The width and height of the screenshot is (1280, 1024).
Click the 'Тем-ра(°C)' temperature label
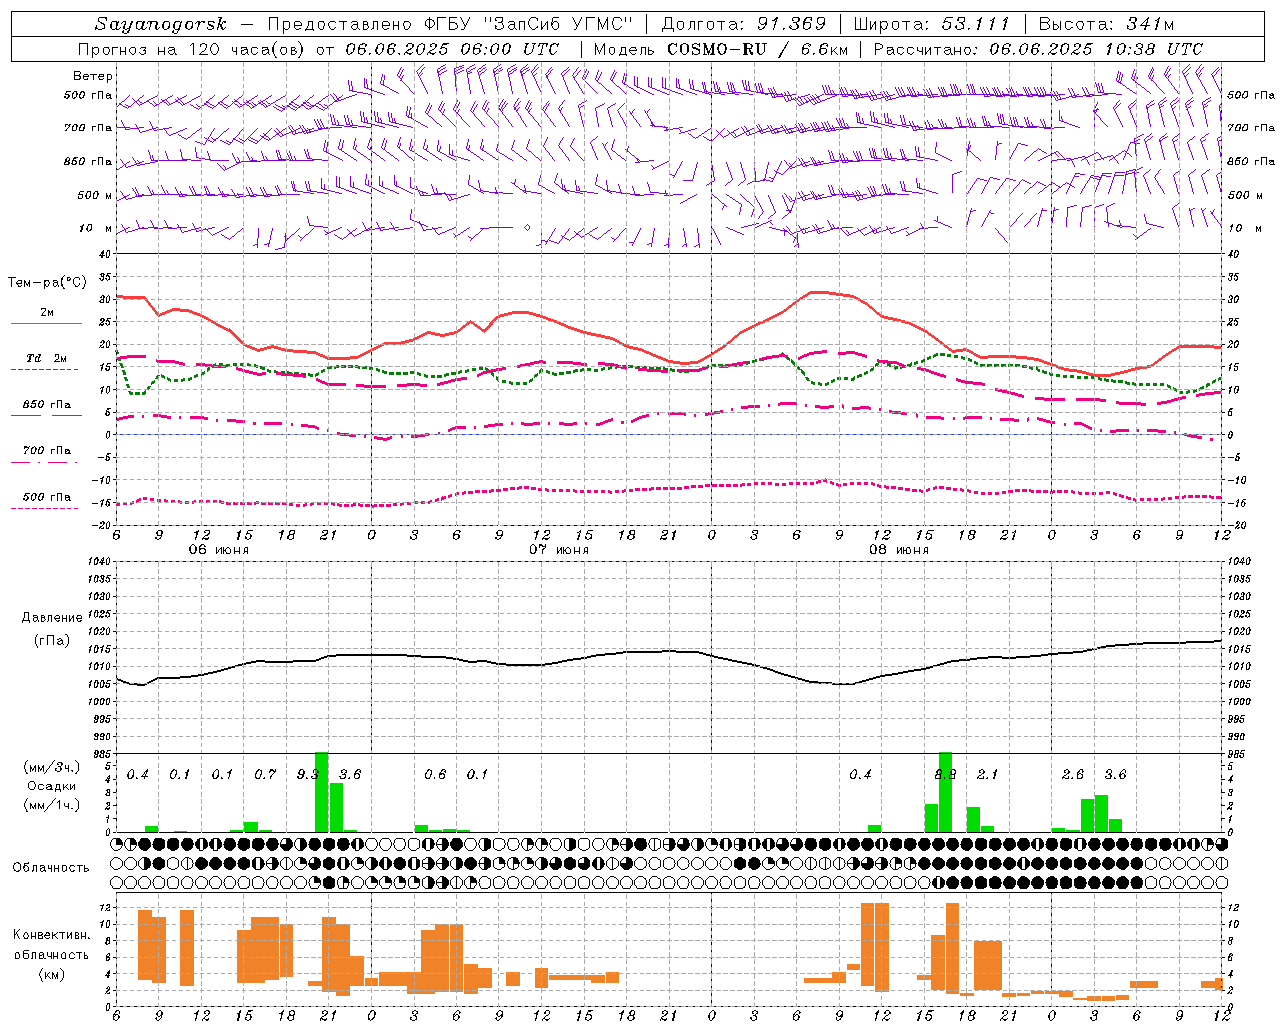point(47,283)
